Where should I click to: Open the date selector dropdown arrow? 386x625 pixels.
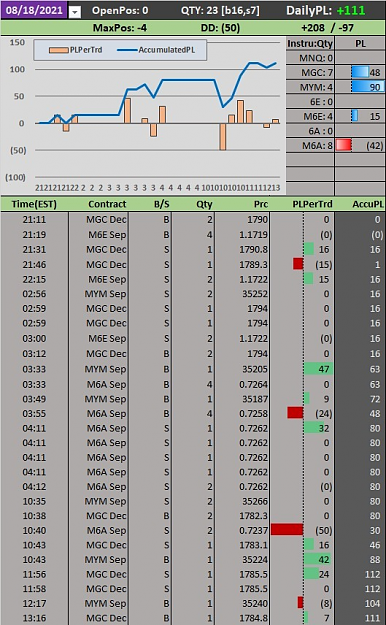(75, 12)
